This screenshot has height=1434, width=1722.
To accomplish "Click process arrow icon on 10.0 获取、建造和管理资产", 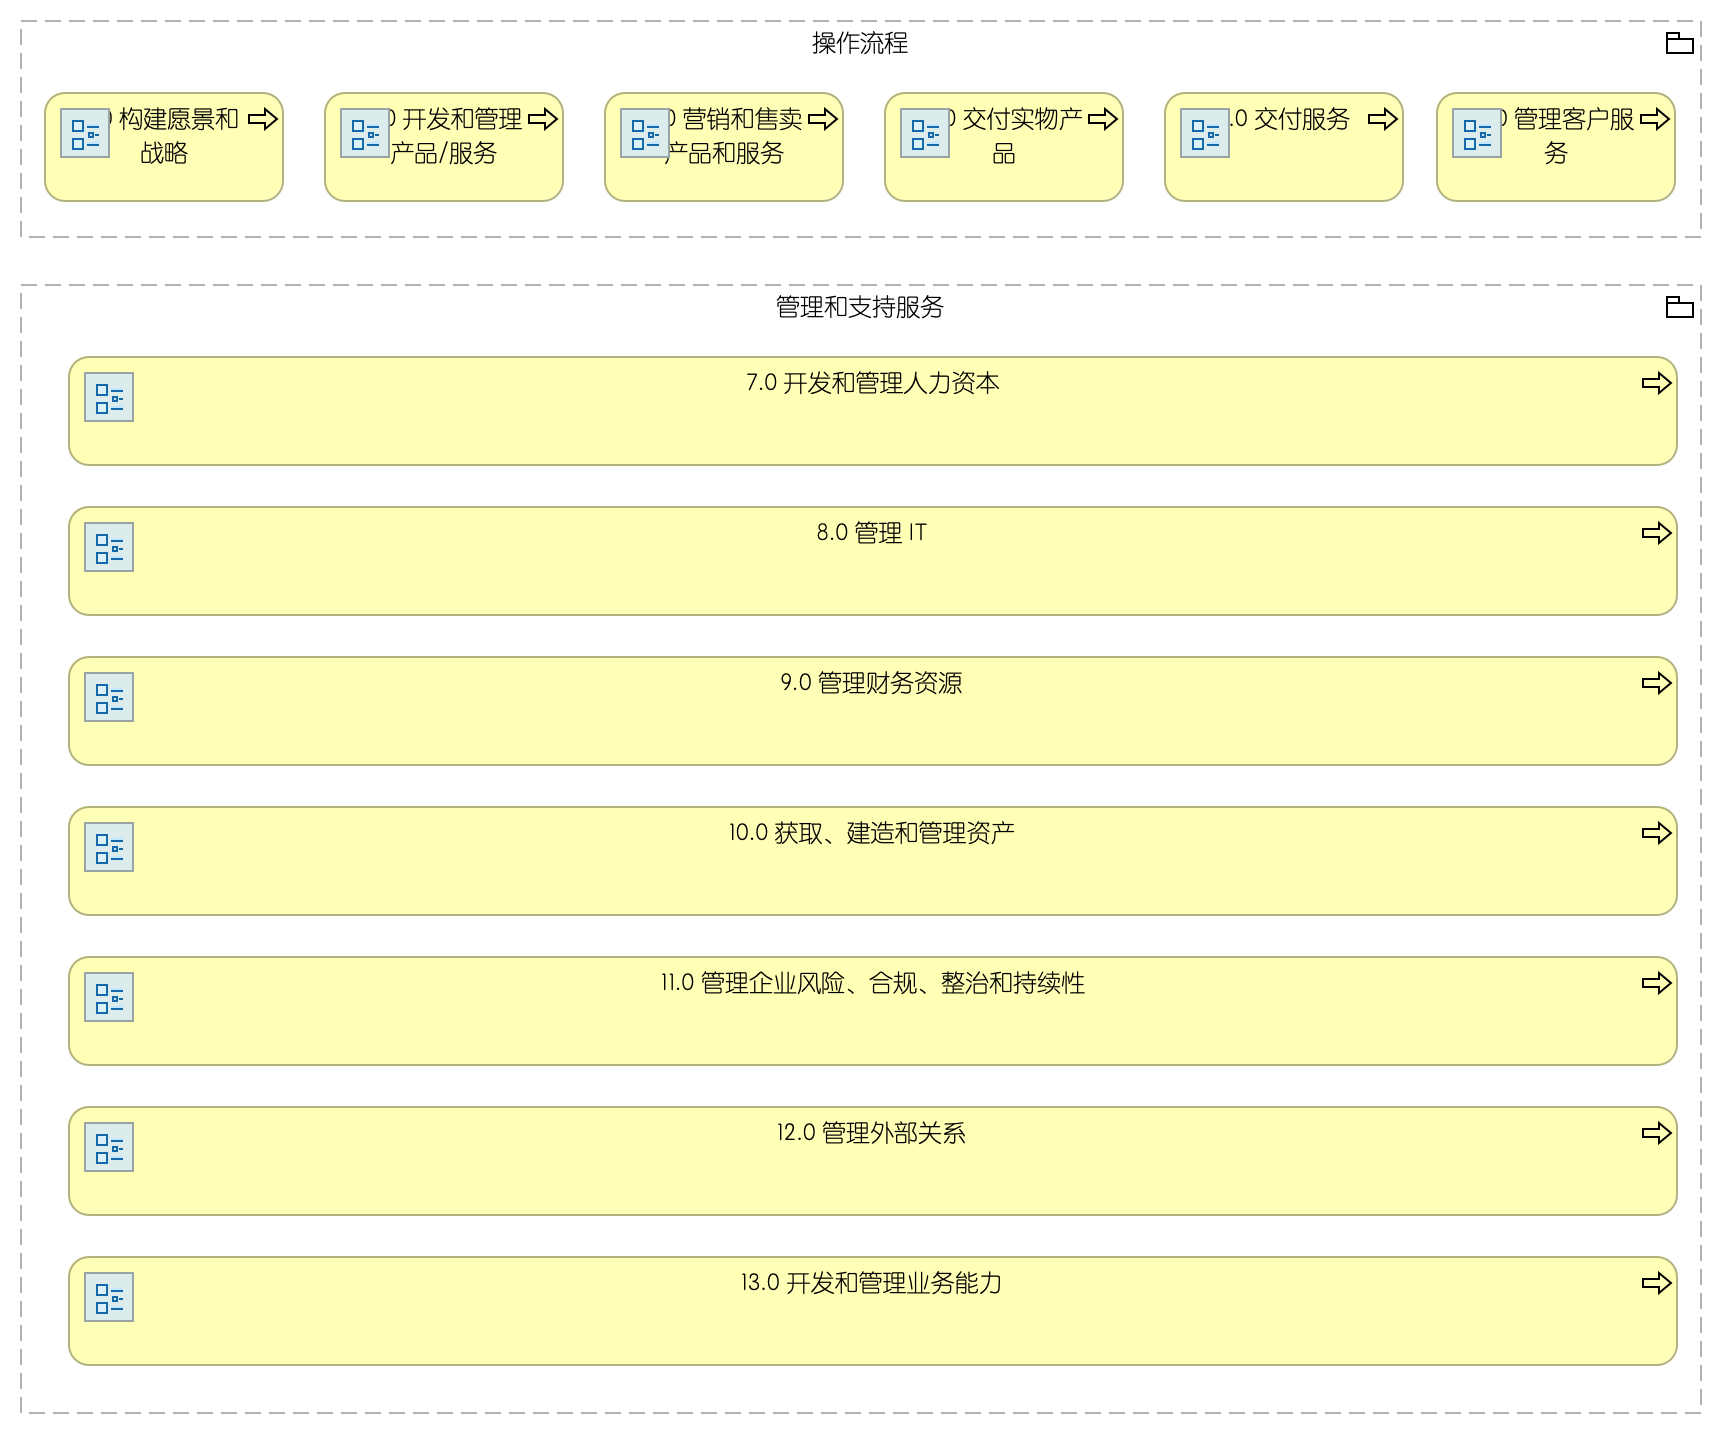I will pyautogui.click(x=1657, y=833).
